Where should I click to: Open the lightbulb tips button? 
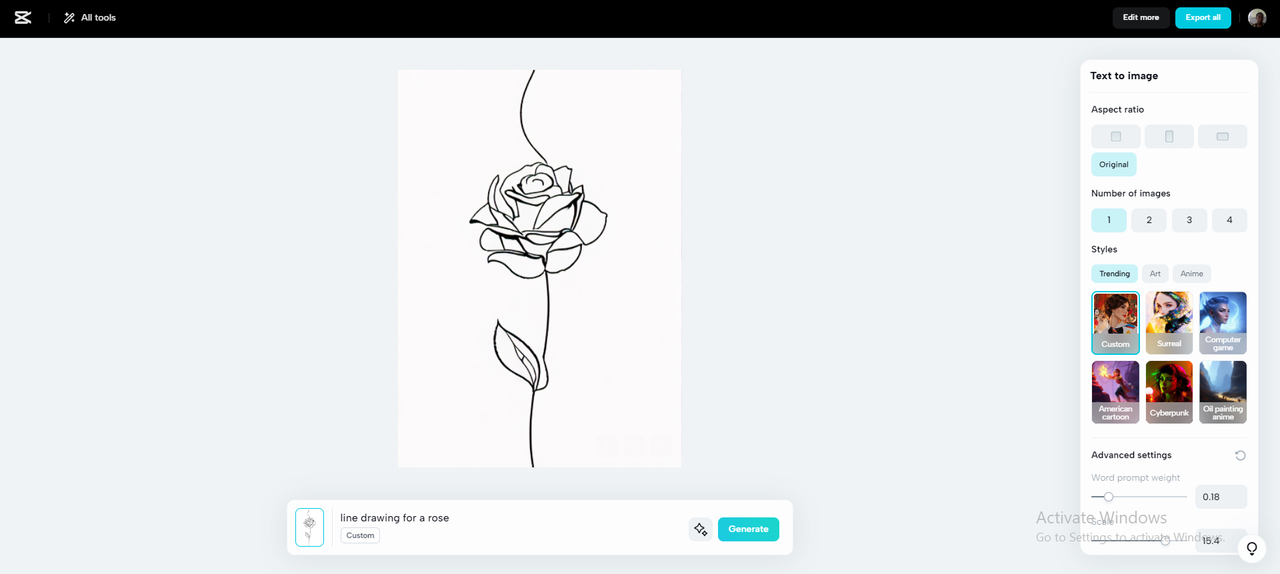[x=1252, y=548]
